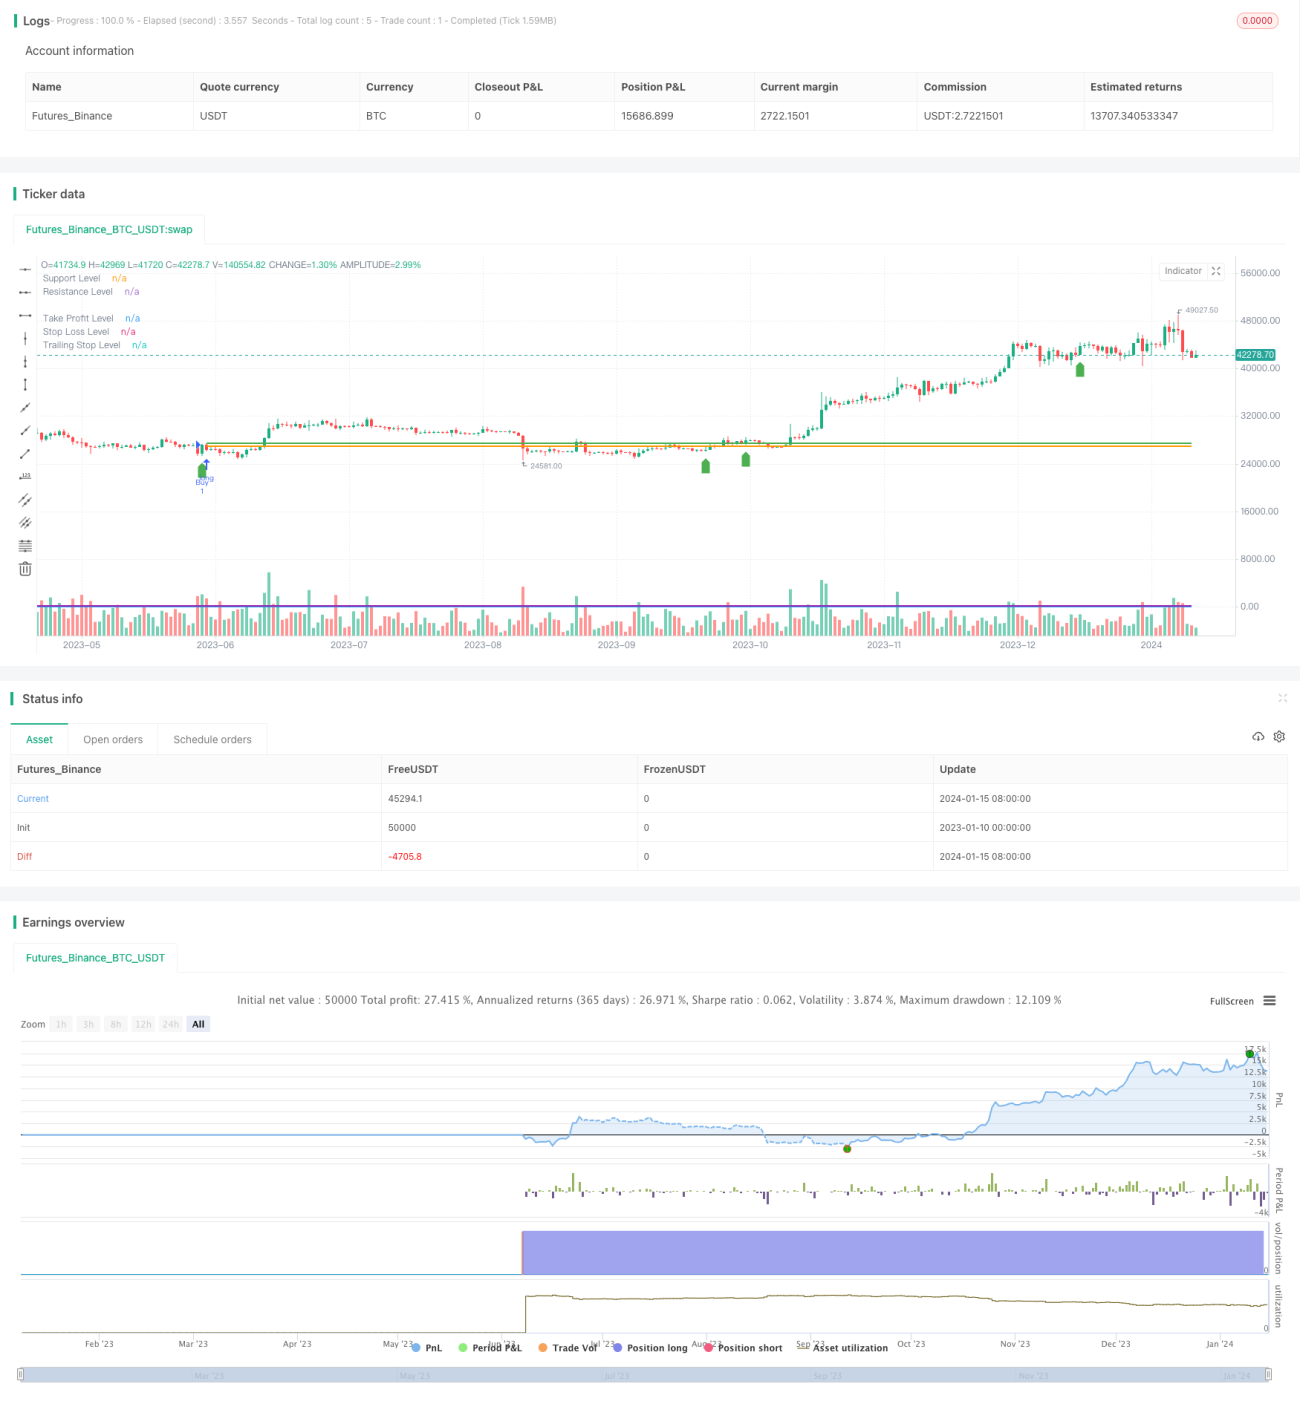Image resolution: width=1300 pixels, height=1404 pixels.
Task: Open chart settings gear icon
Action: click(1279, 736)
